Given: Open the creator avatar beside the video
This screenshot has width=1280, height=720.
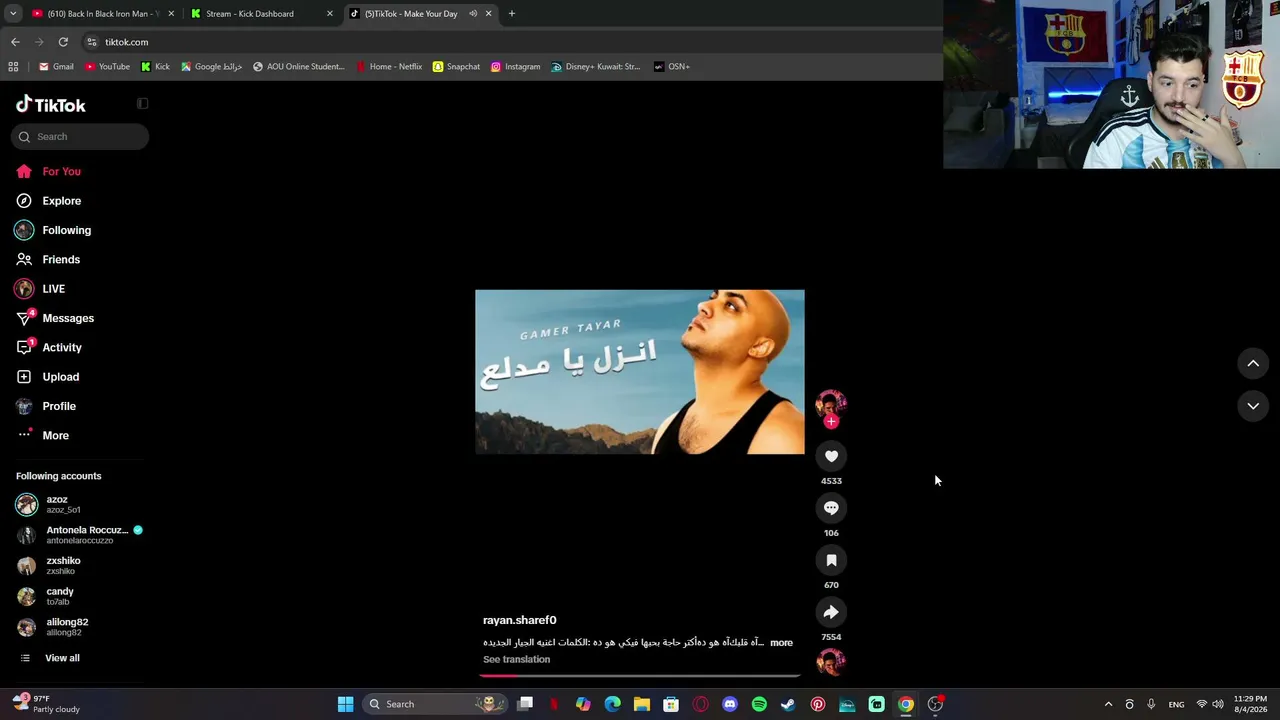Looking at the screenshot, I should [831, 403].
